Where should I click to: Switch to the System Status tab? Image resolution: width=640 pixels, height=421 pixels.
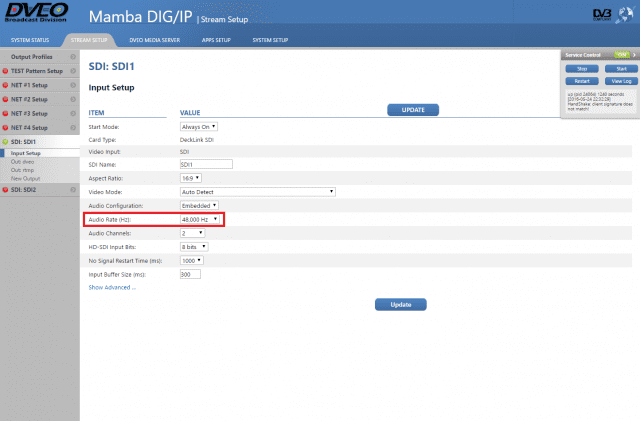click(x=30, y=40)
